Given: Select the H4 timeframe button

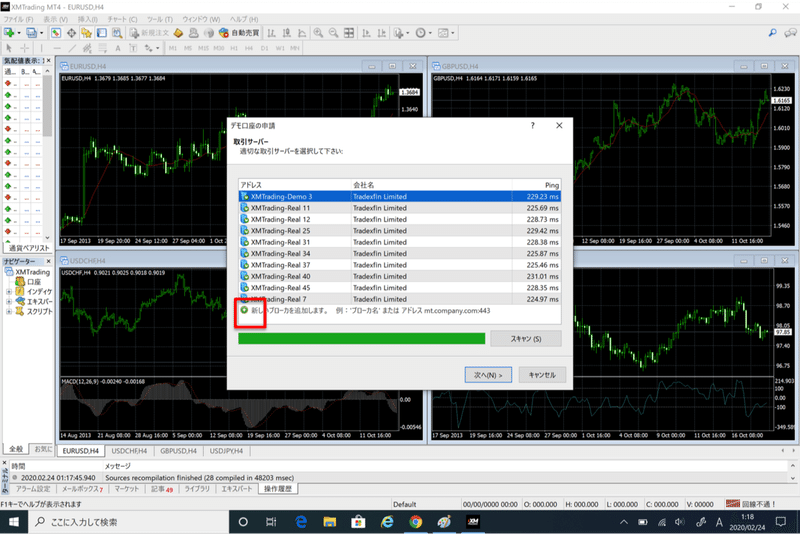Looking at the screenshot, I should 249,48.
